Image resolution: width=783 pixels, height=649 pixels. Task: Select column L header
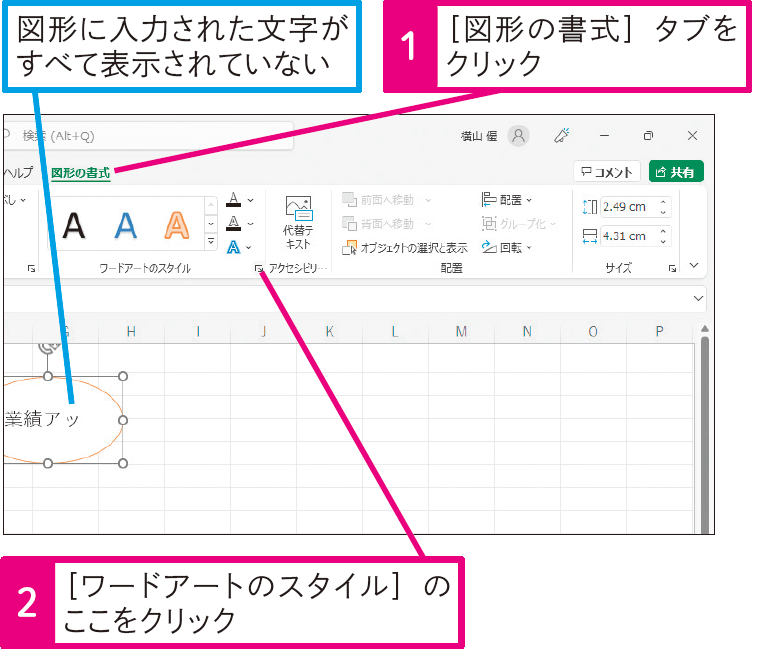[395, 331]
